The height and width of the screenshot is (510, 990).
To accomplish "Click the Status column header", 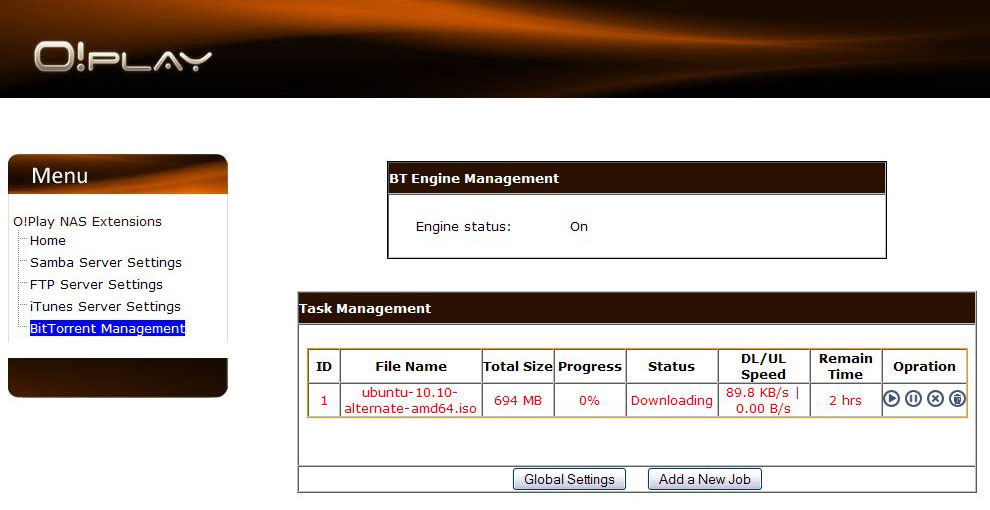I will click(x=671, y=366).
